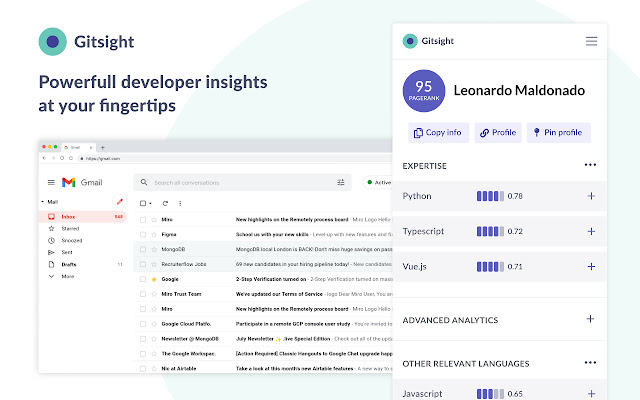The image size is (640, 400).
Task: Expand the Typescript expertise row
Action: (591, 231)
